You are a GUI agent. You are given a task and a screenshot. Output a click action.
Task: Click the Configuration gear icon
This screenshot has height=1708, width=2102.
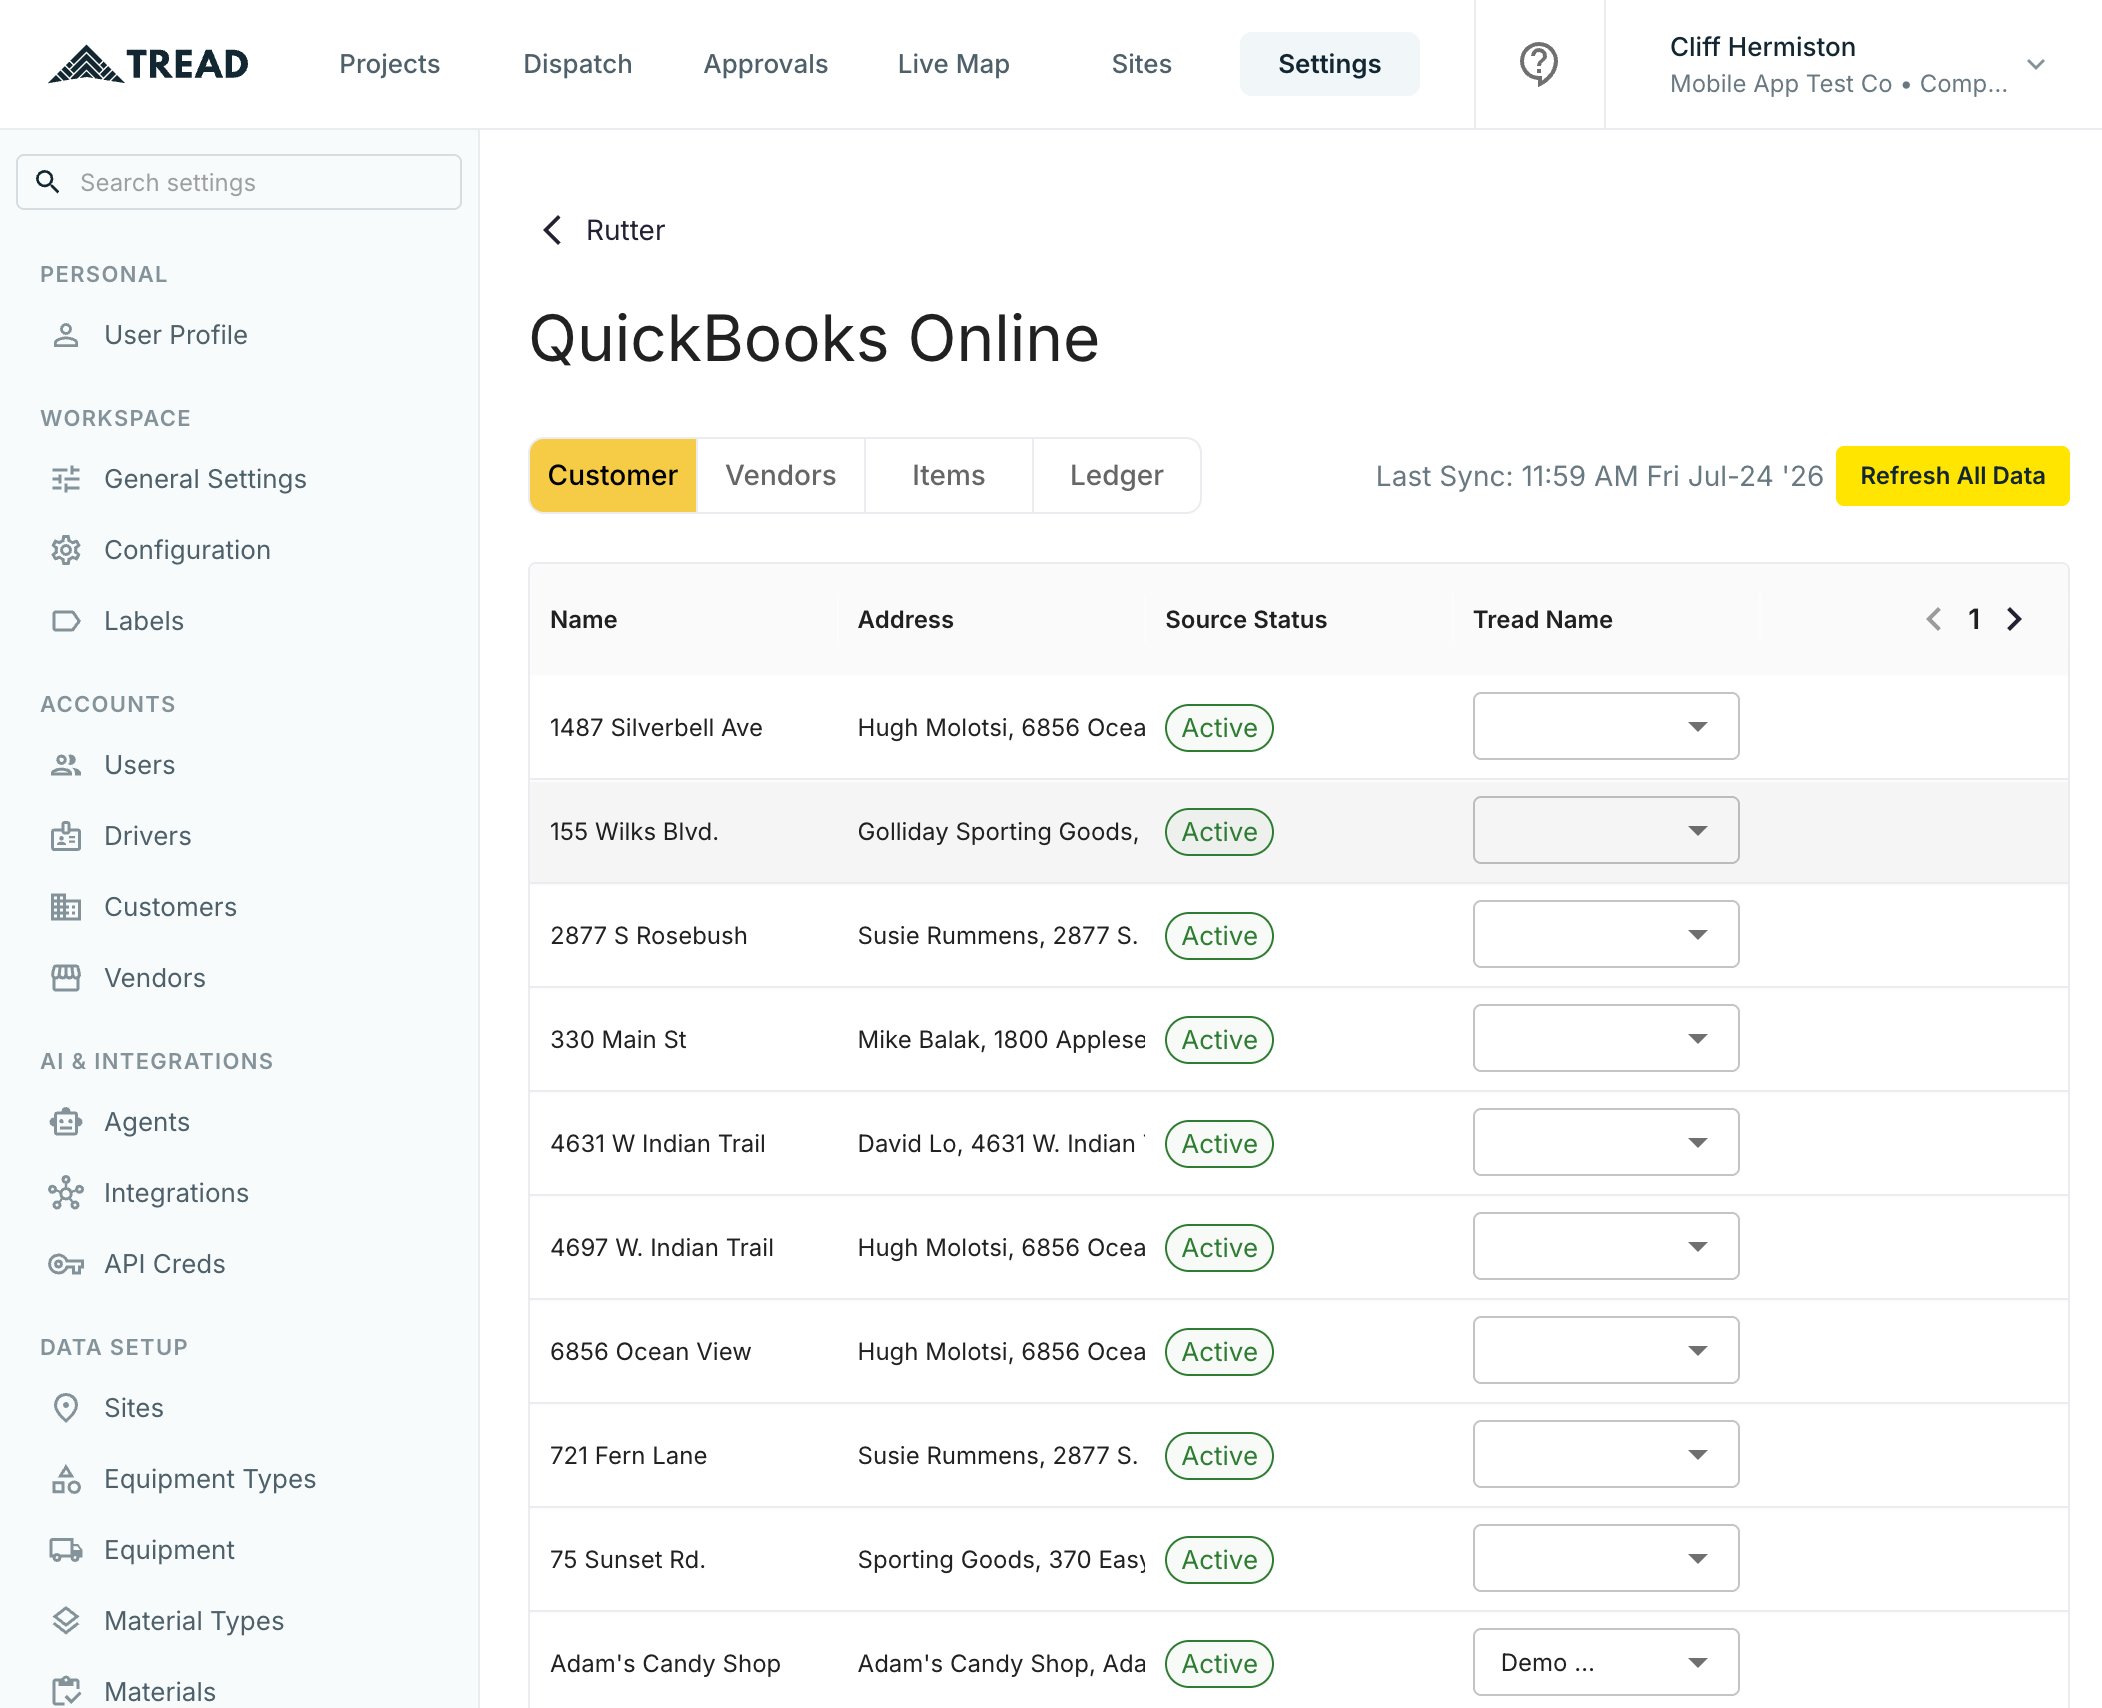click(x=66, y=550)
